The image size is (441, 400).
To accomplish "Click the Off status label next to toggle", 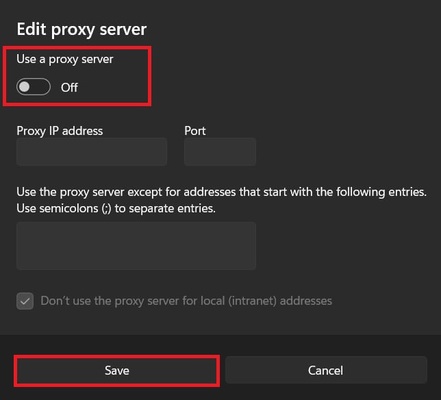I will (x=69, y=88).
